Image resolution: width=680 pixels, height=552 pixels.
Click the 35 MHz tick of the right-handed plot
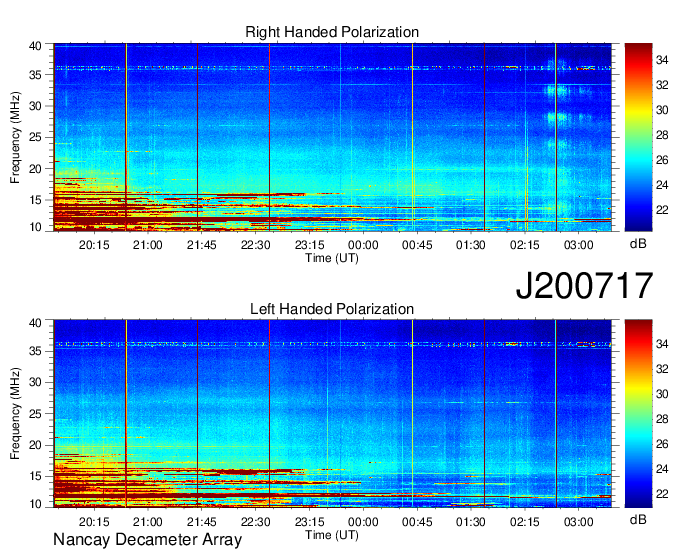35,75
